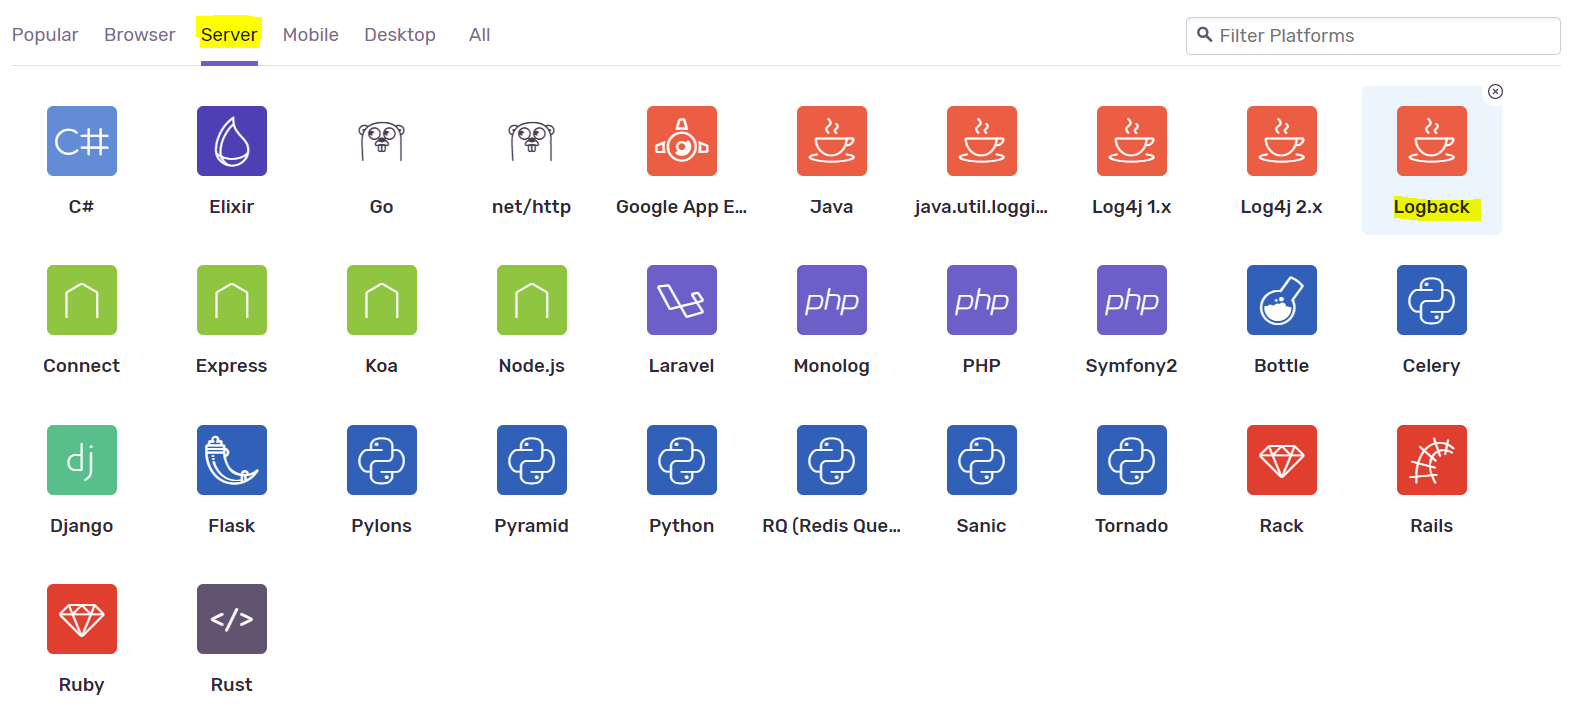Select the Pyramid python icon
This screenshot has width=1577, height=728.
click(x=532, y=460)
